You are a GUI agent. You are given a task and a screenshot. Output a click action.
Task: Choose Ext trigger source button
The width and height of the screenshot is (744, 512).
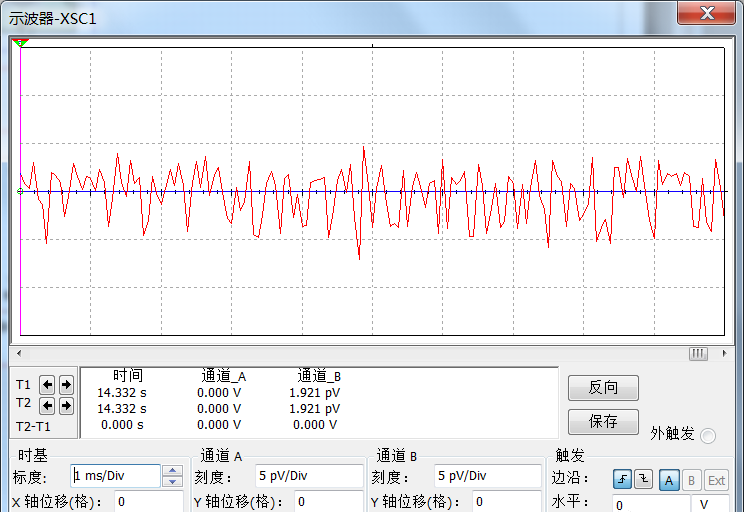pos(716,480)
